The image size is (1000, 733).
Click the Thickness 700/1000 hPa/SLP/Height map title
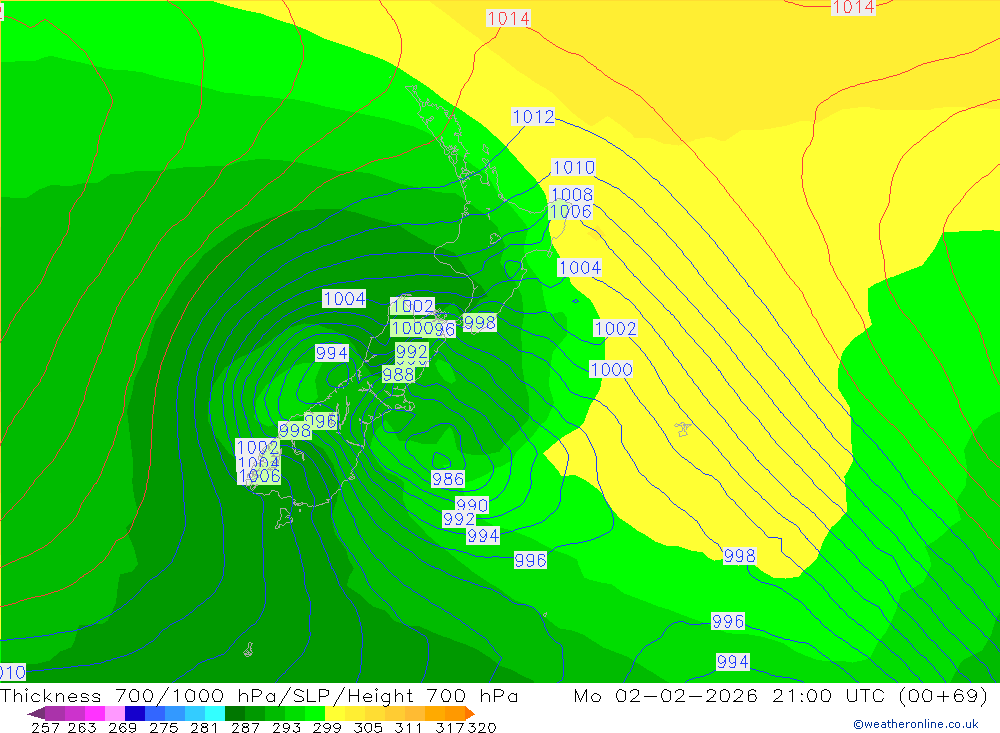point(259,695)
